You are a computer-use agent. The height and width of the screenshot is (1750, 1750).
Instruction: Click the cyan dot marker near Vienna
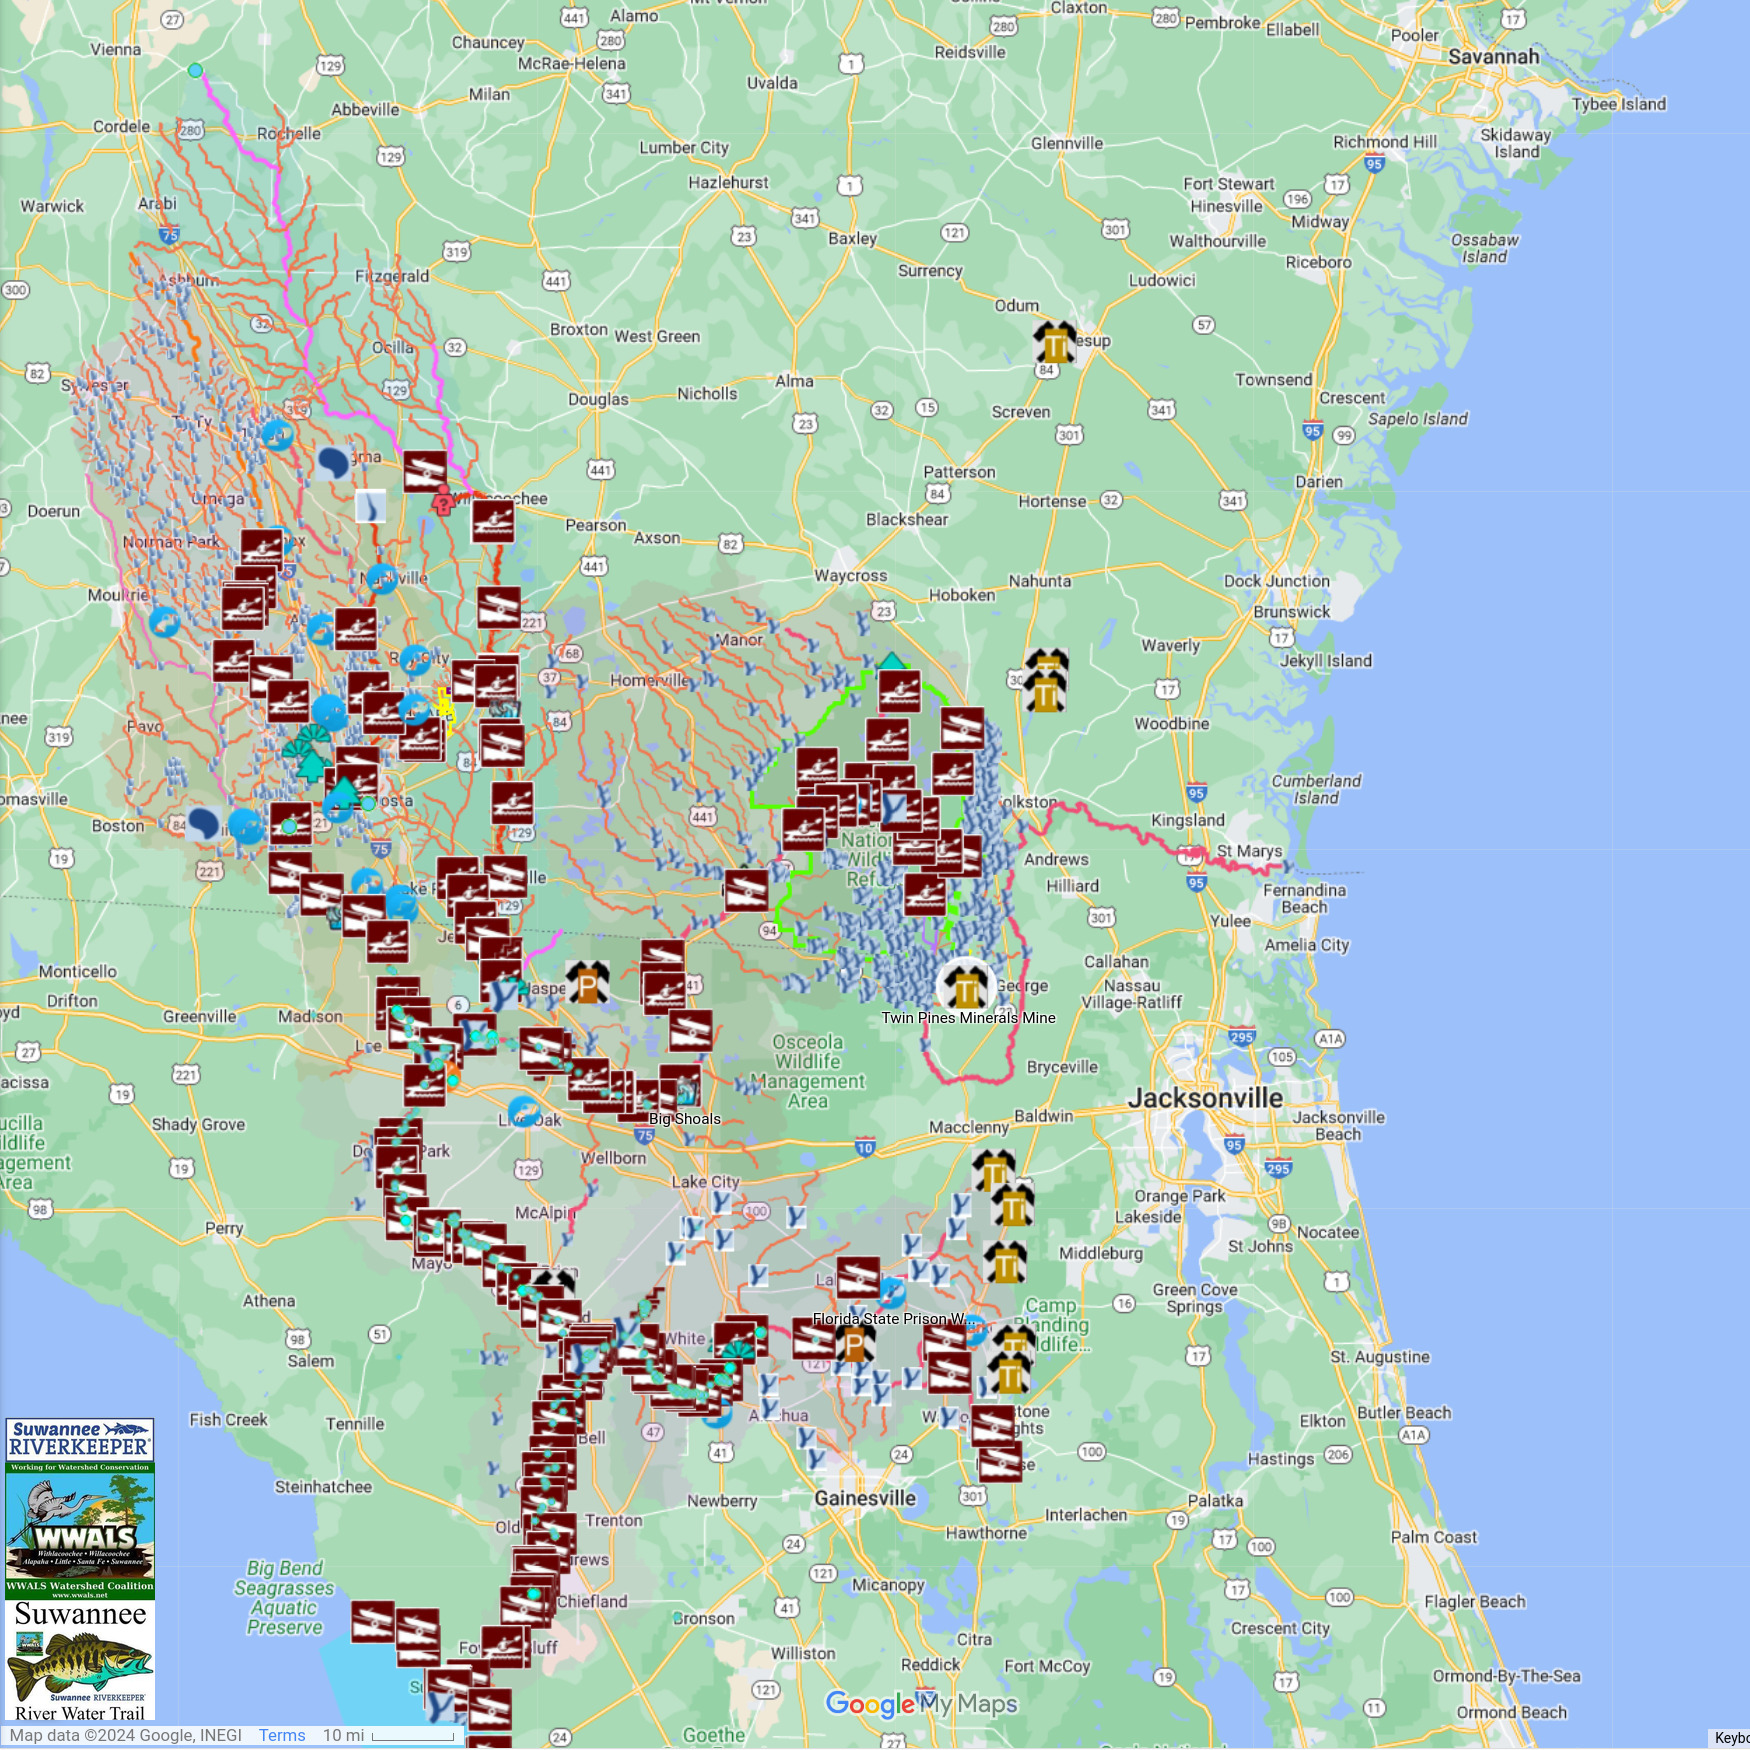click(196, 70)
